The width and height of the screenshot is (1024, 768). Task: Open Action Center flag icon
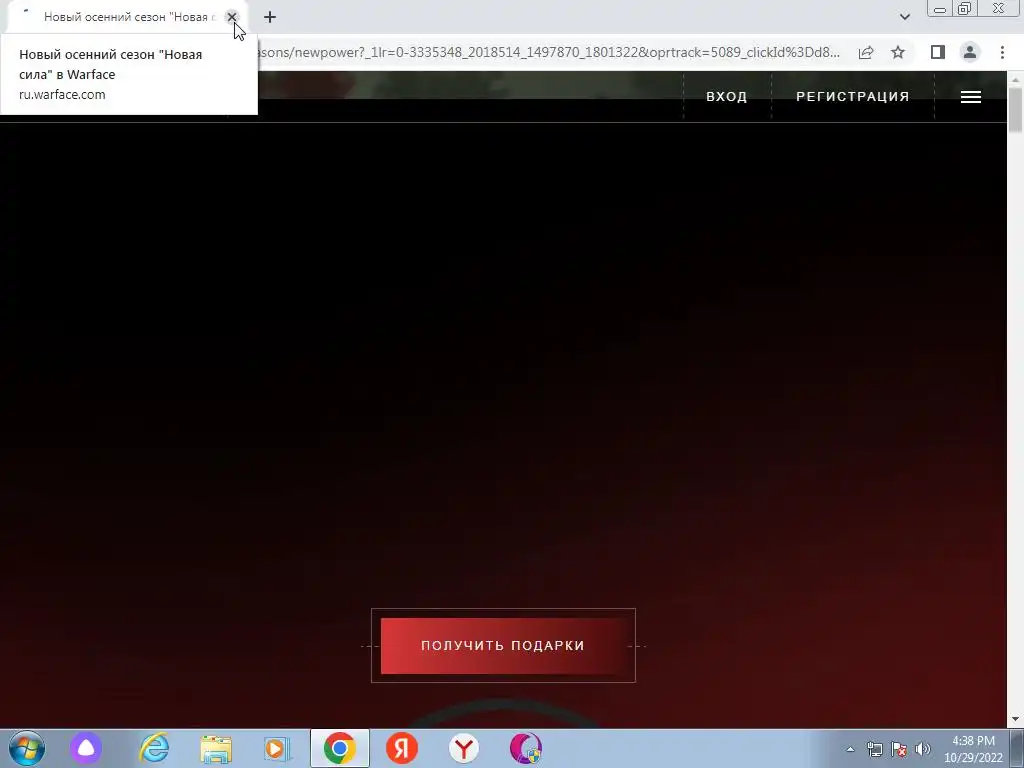(x=899, y=749)
